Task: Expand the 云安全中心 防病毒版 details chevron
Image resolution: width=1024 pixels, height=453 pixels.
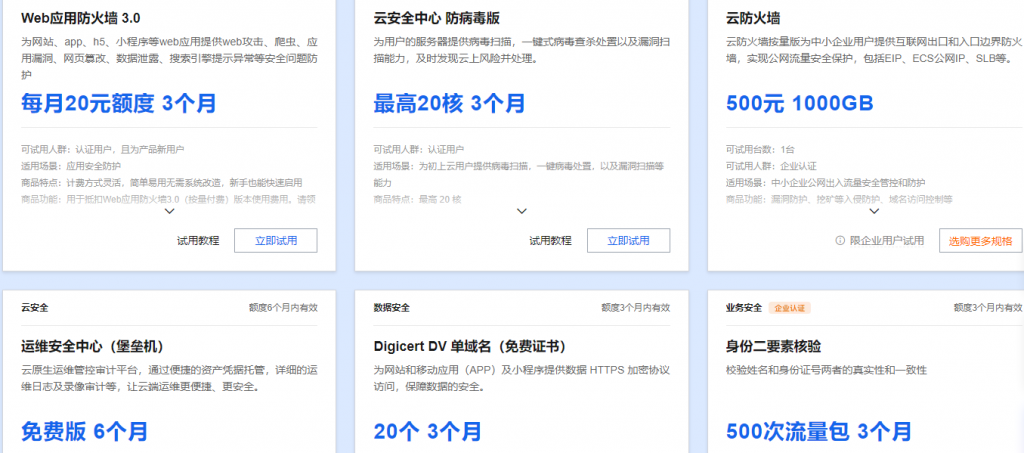Action: click(521, 211)
